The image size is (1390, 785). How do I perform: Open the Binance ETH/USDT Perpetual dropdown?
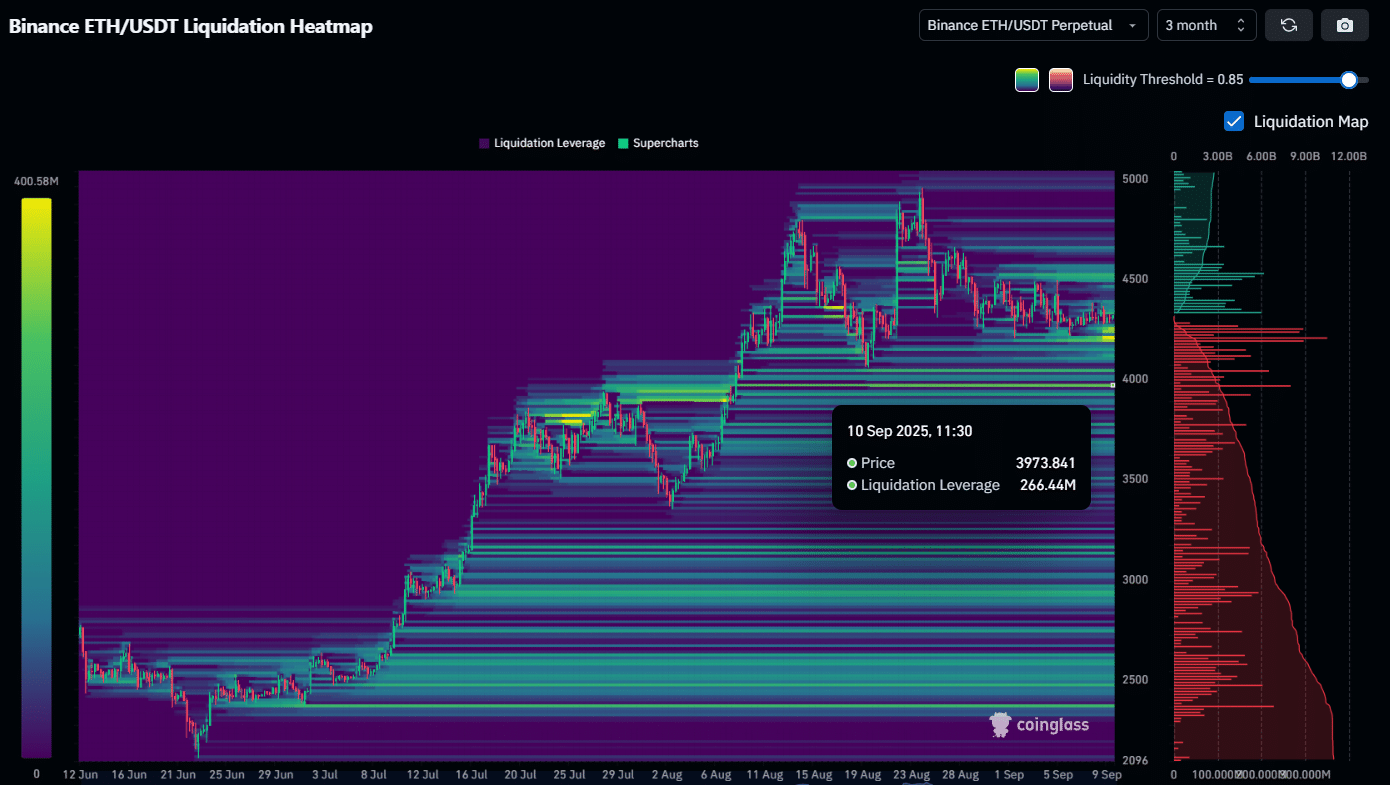coord(1033,25)
